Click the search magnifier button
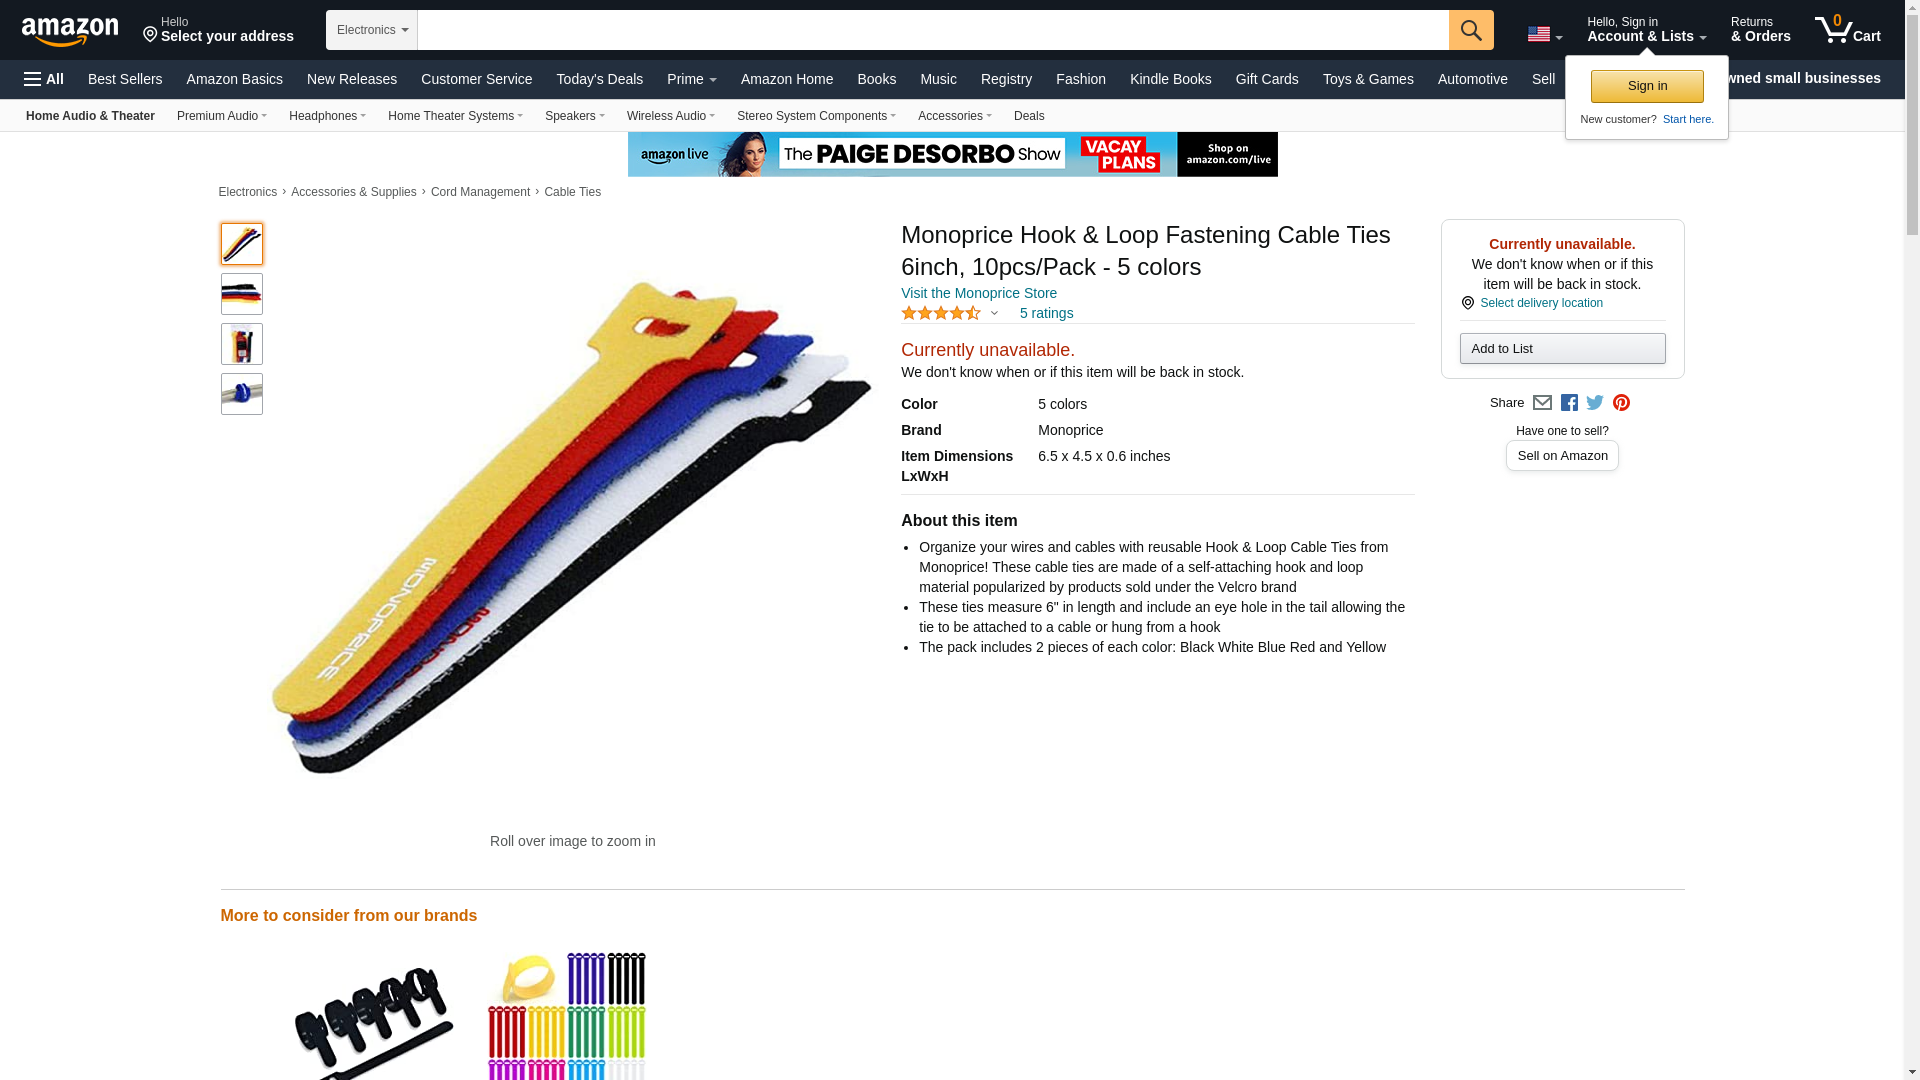 coord(1471,30)
